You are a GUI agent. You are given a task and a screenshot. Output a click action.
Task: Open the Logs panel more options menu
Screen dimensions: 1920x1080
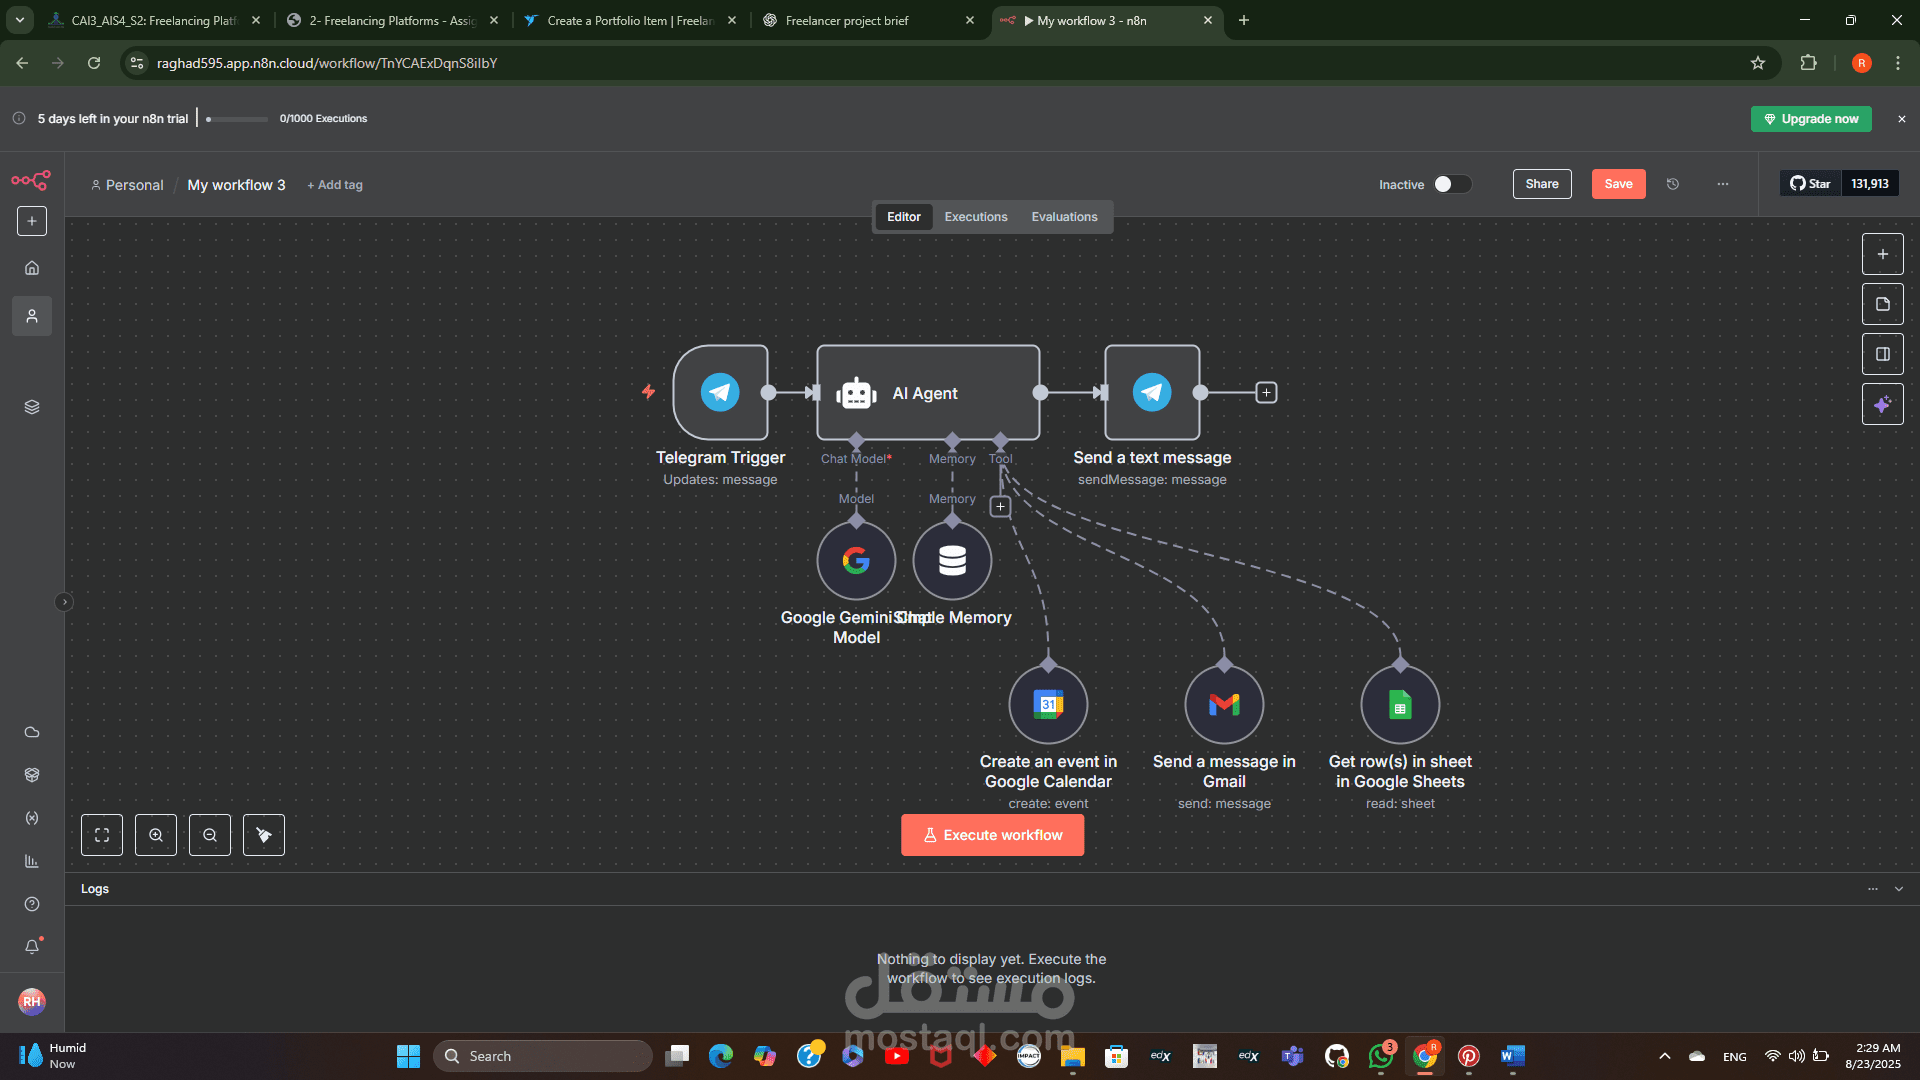(x=1873, y=889)
